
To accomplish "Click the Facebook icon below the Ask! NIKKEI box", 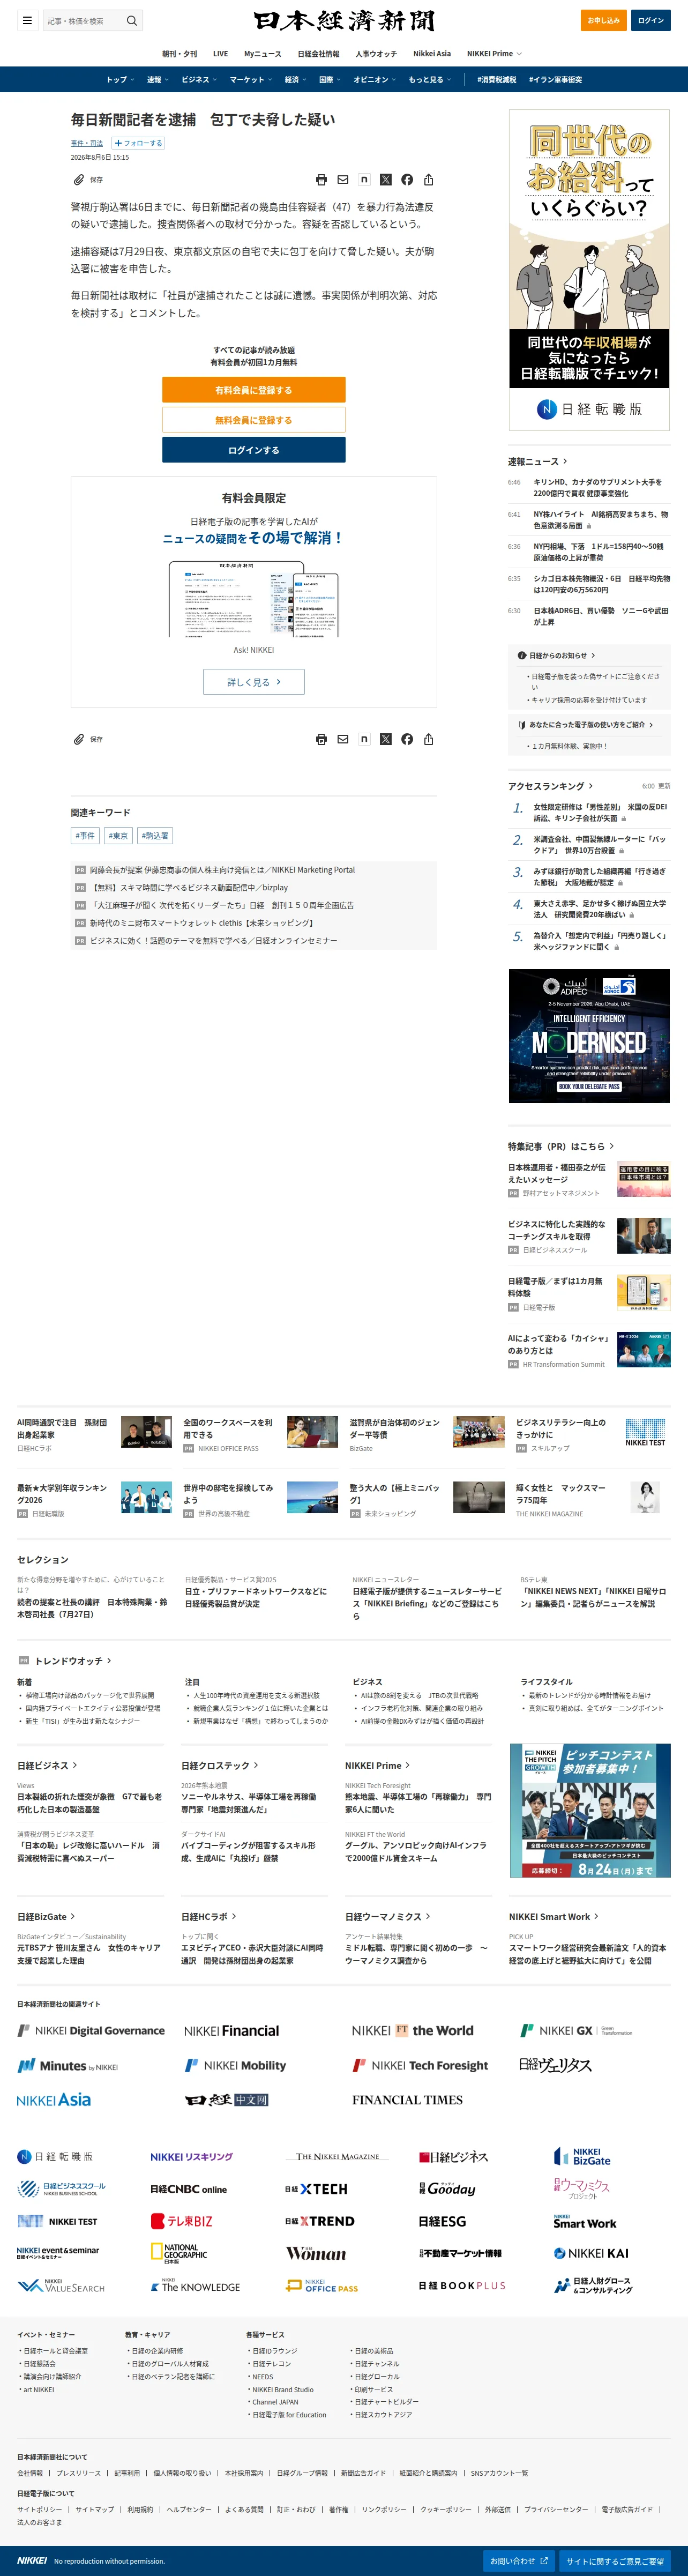I will tap(407, 739).
